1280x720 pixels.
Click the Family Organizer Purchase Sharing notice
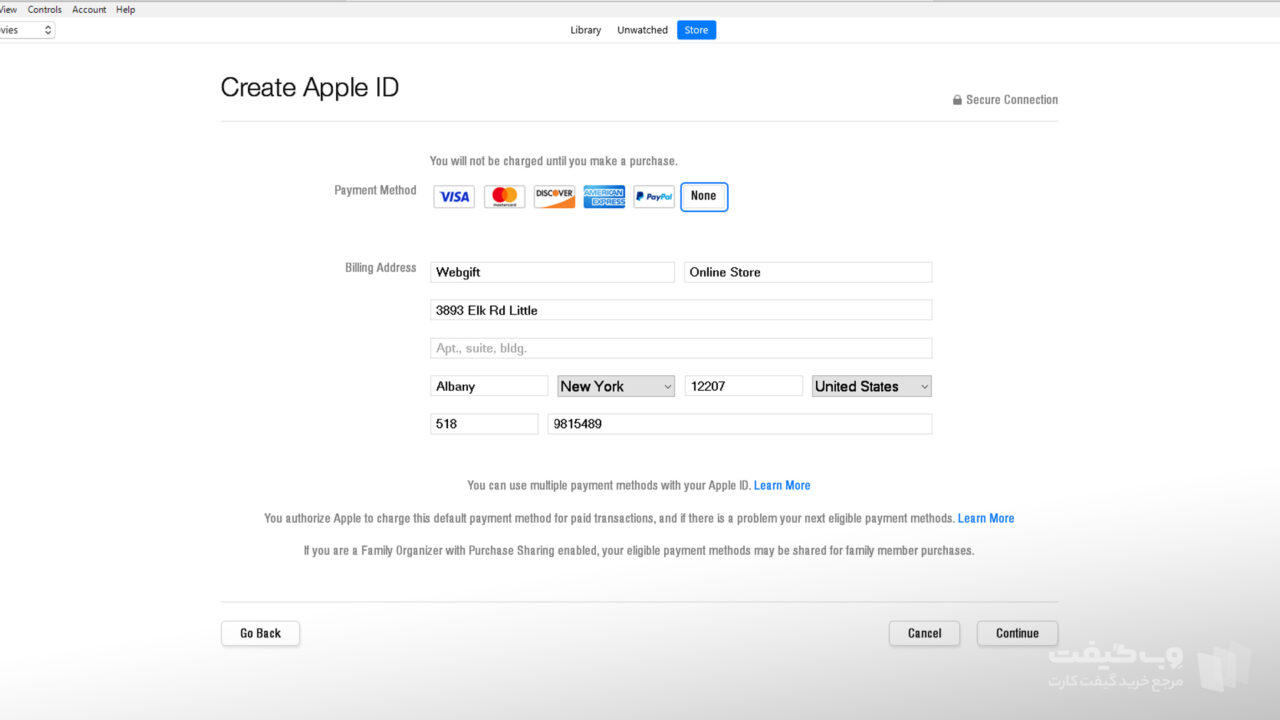639,551
